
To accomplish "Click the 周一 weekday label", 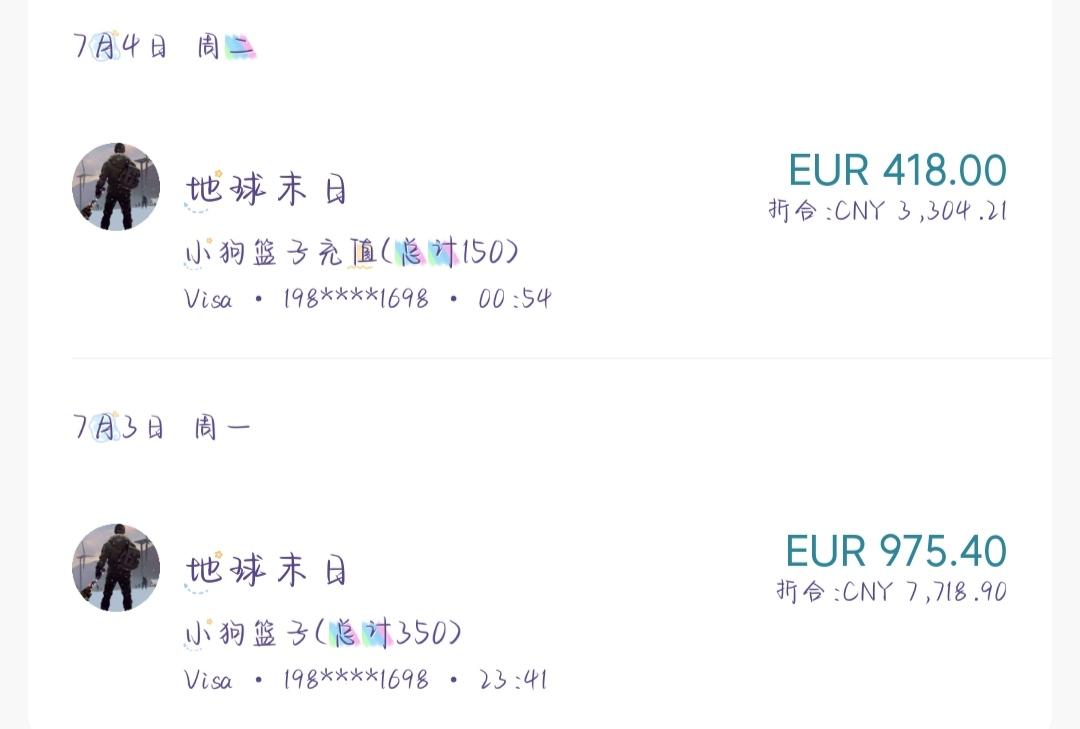I will click(x=222, y=428).
